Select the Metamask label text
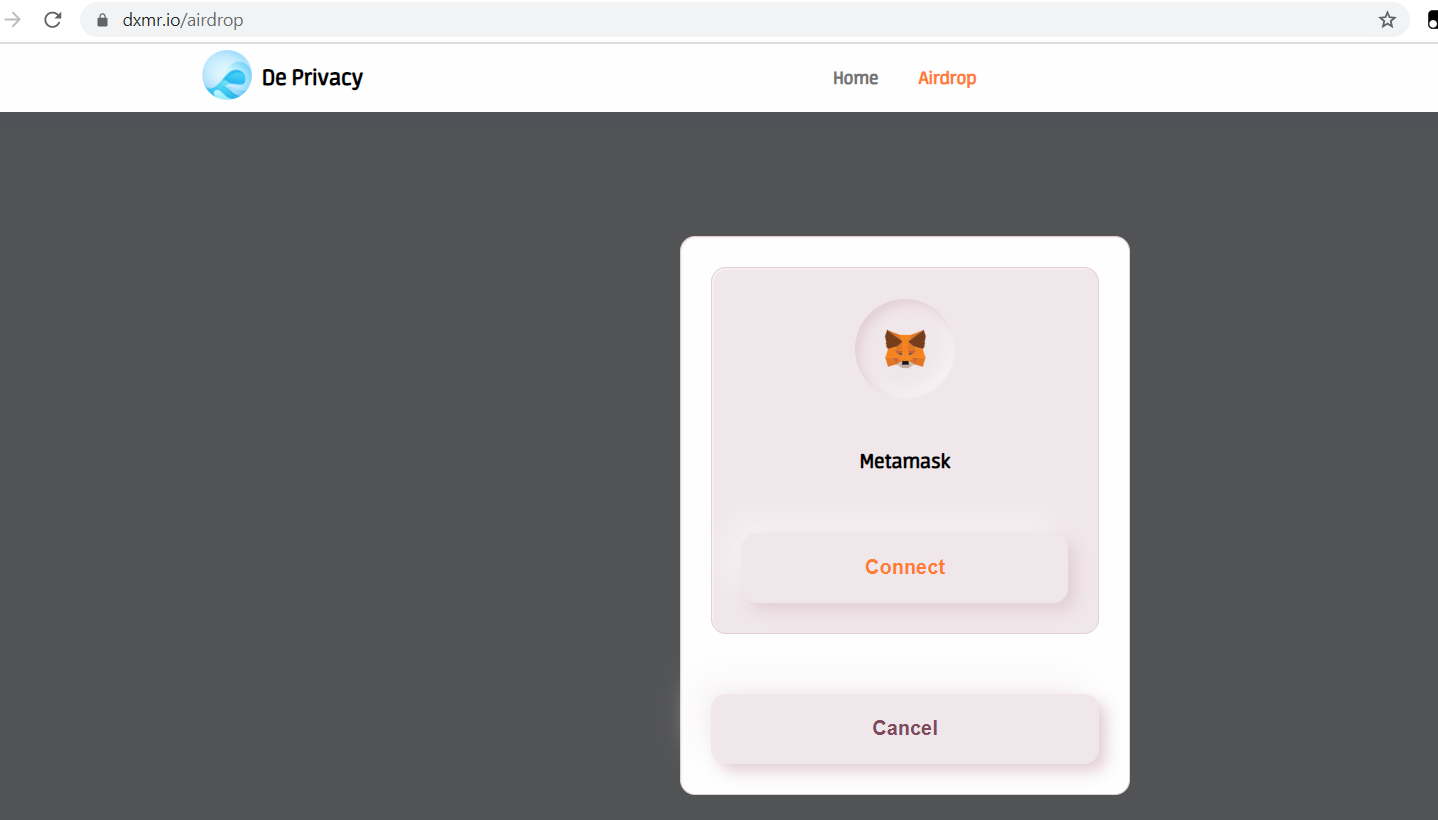The image size is (1438, 820). 905,462
